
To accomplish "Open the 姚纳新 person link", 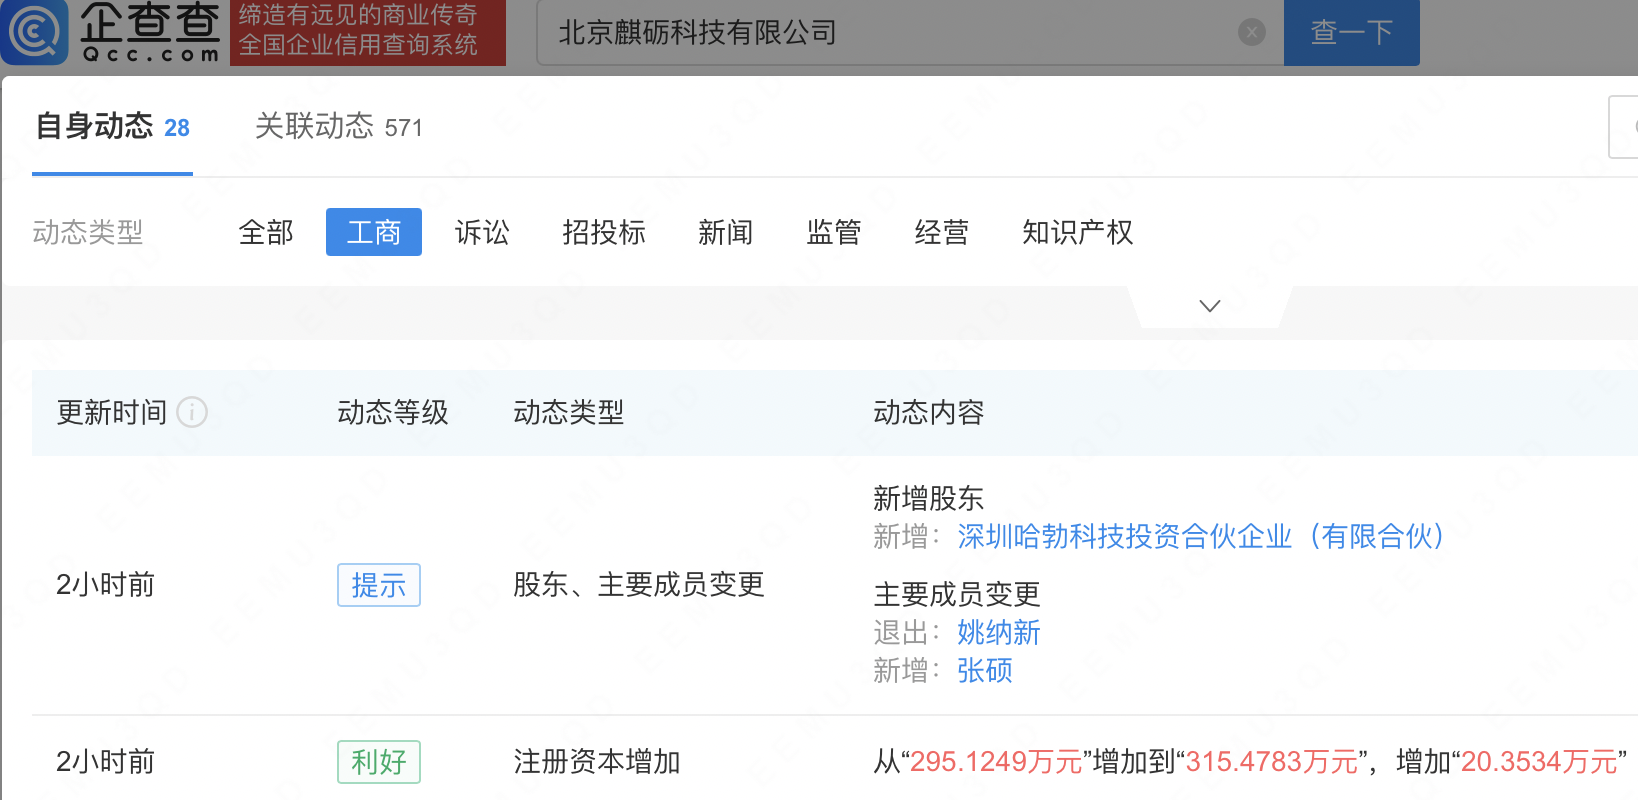I will click(x=998, y=632).
